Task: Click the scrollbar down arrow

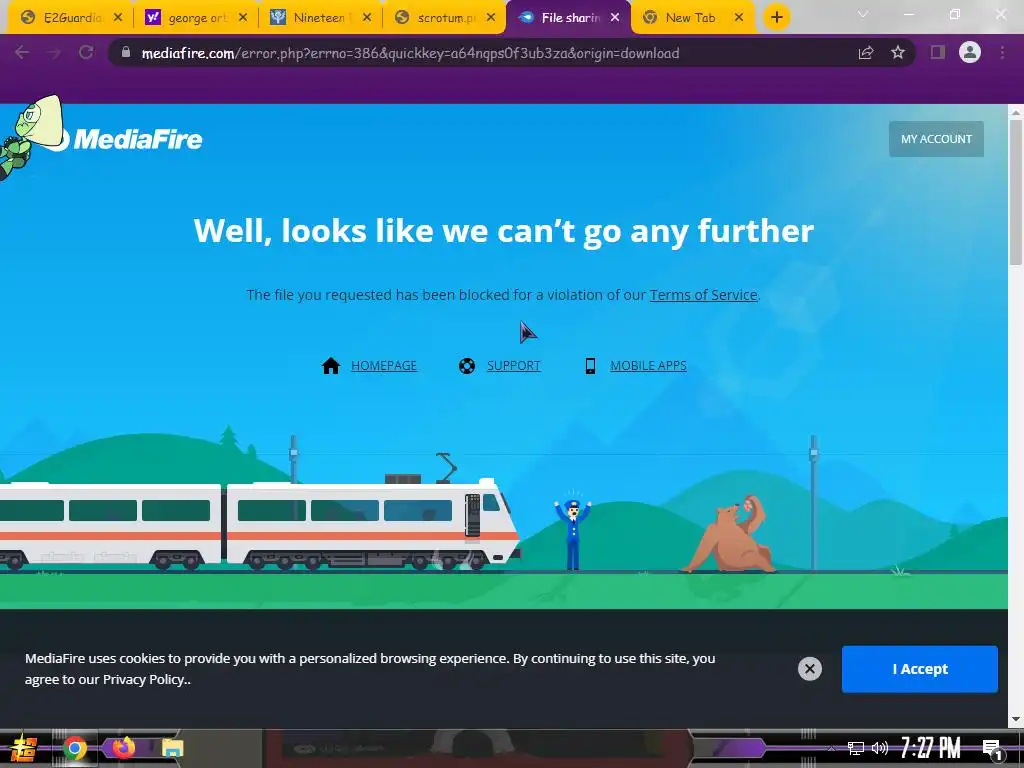Action: [1016, 720]
